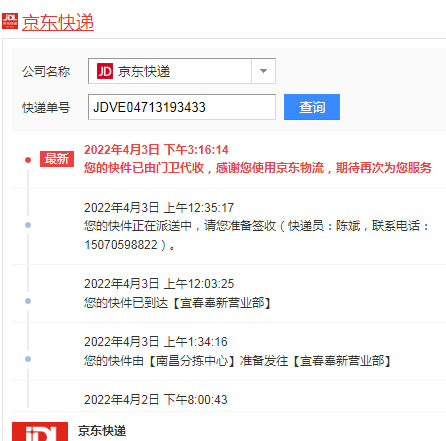Select the 2022年4月2日 下午8:00:43 entry

(156, 400)
